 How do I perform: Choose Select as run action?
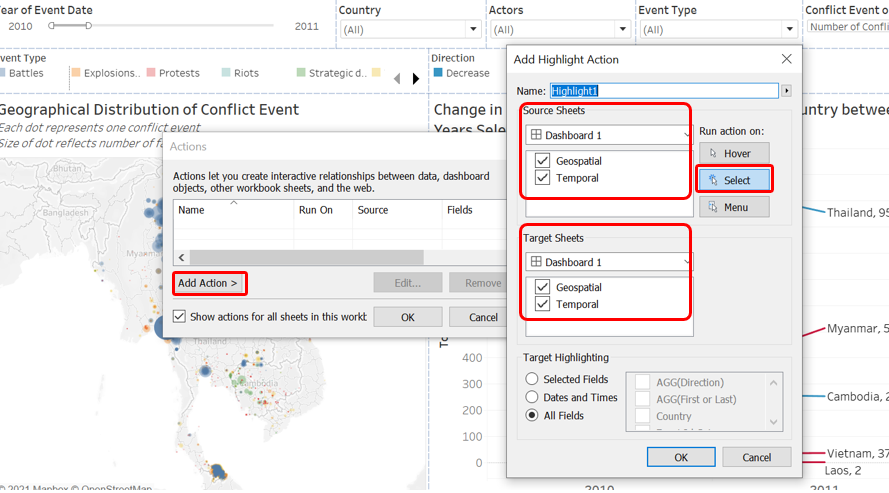pos(734,180)
